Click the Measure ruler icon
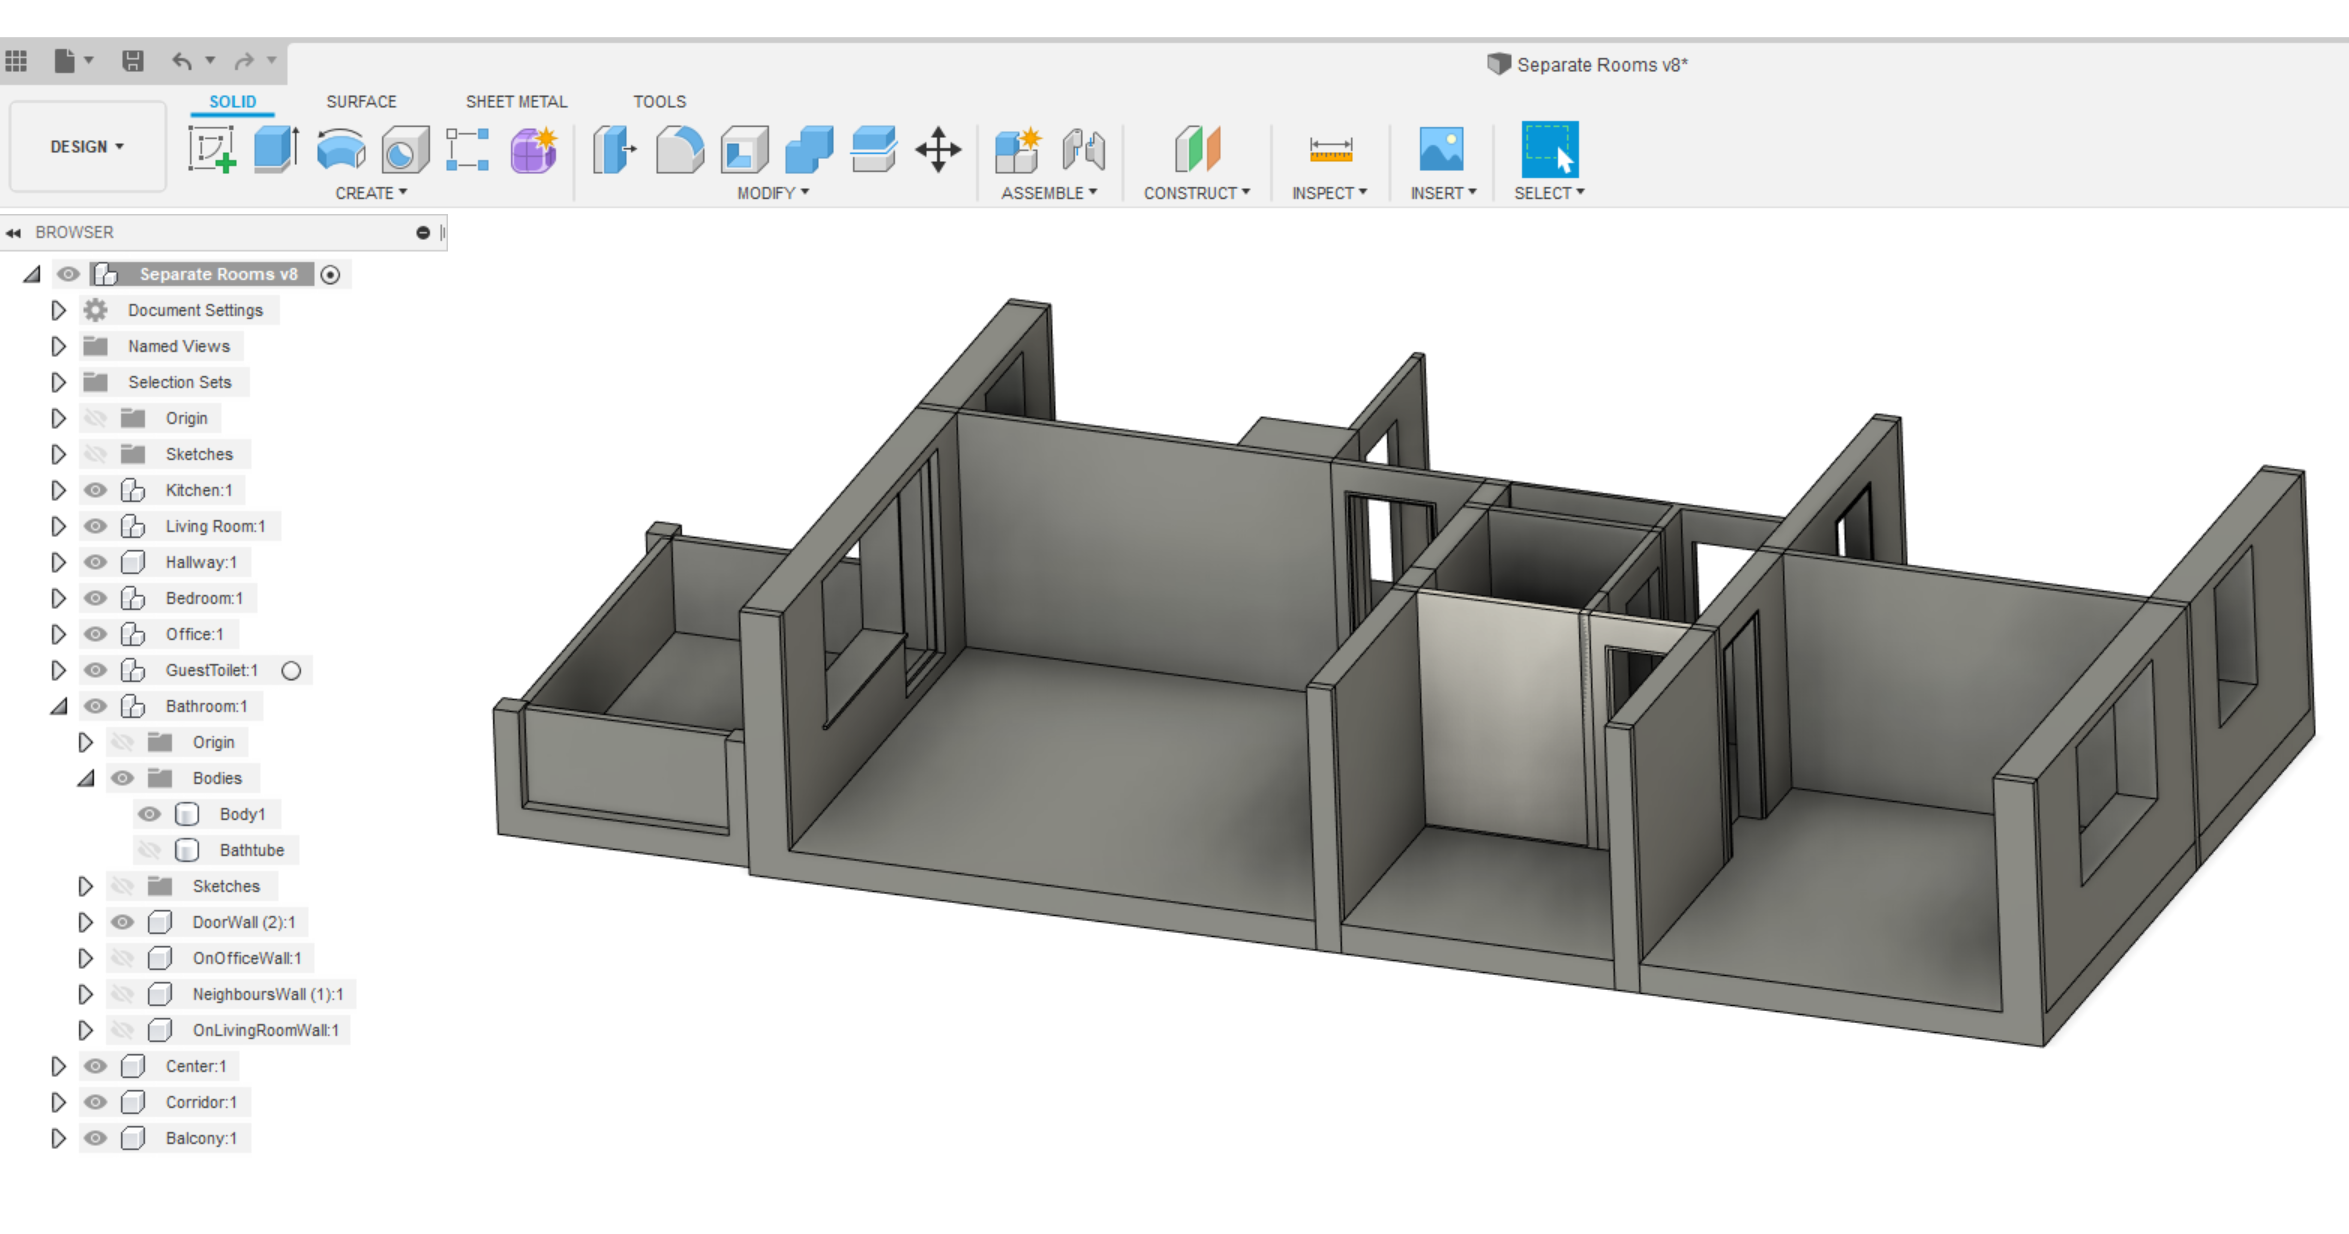Image resolution: width=2349 pixels, height=1234 pixels. coord(1330,150)
